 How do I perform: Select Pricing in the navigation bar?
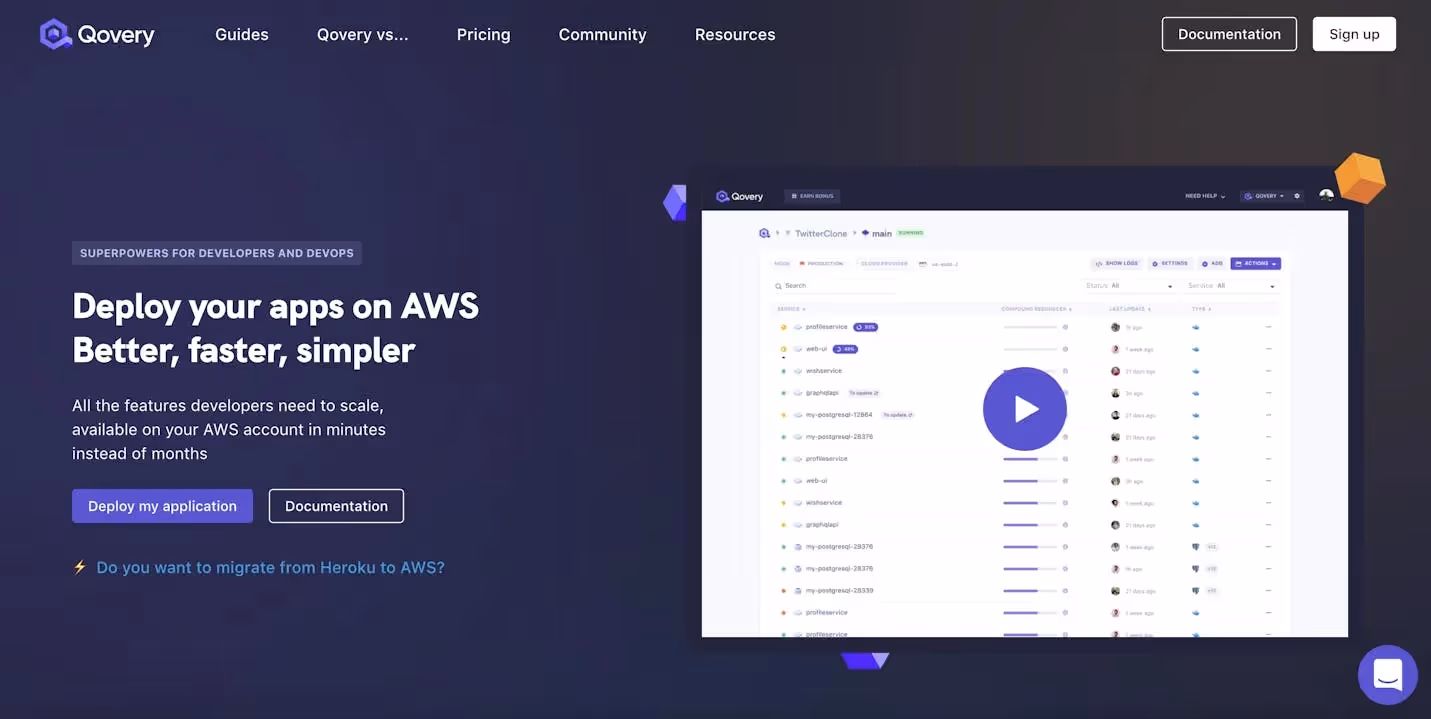pyautogui.click(x=483, y=33)
